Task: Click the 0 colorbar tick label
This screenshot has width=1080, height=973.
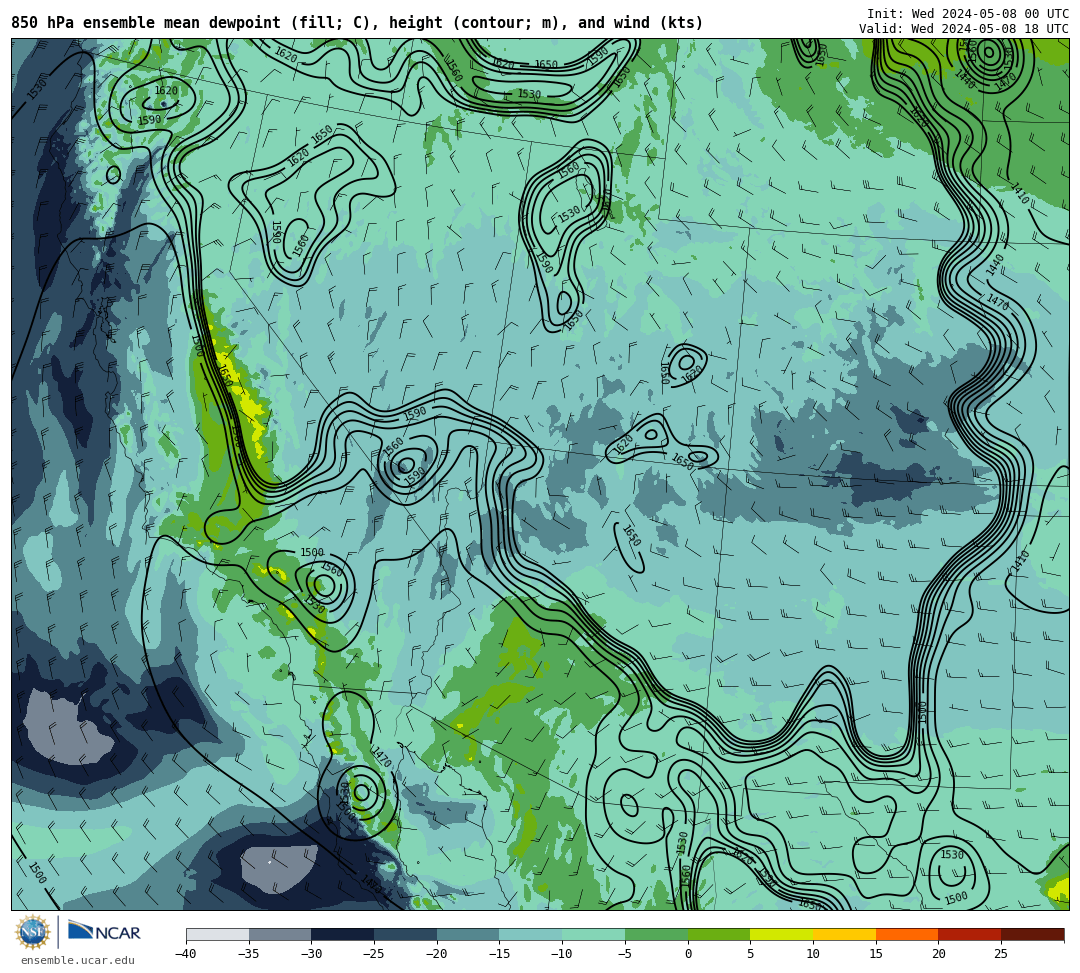Action: coord(688,954)
